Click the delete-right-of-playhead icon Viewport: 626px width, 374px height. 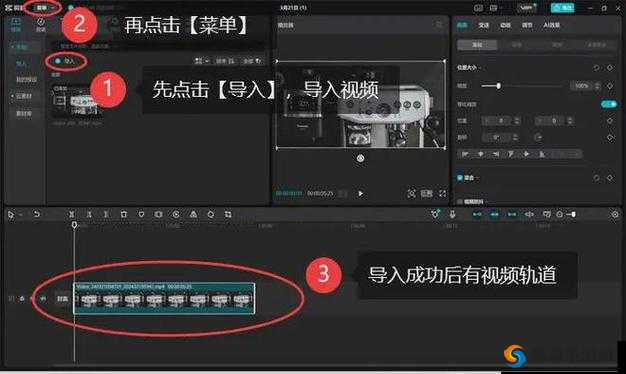pos(106,214)
